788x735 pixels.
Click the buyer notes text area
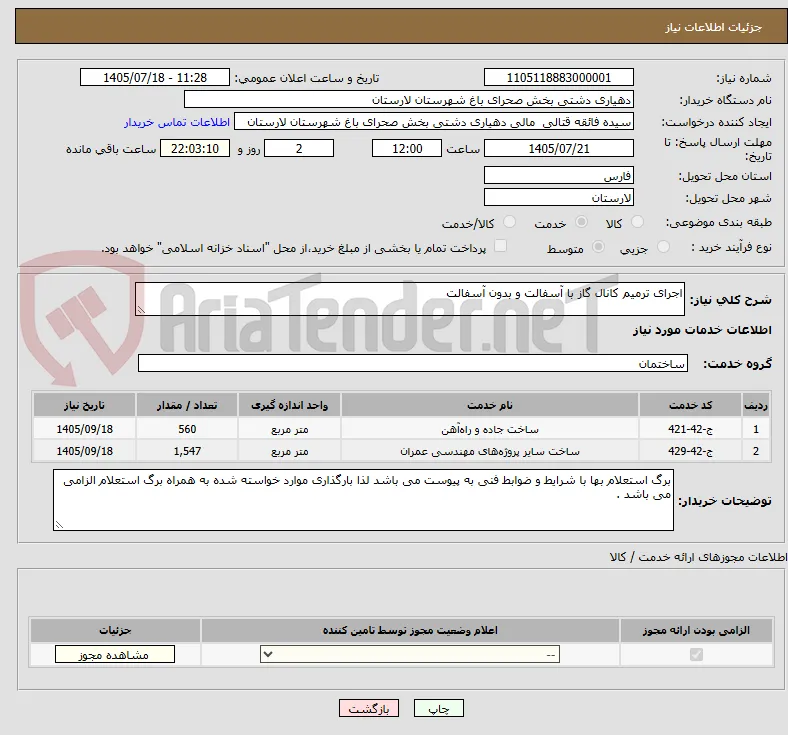point(363,500)
